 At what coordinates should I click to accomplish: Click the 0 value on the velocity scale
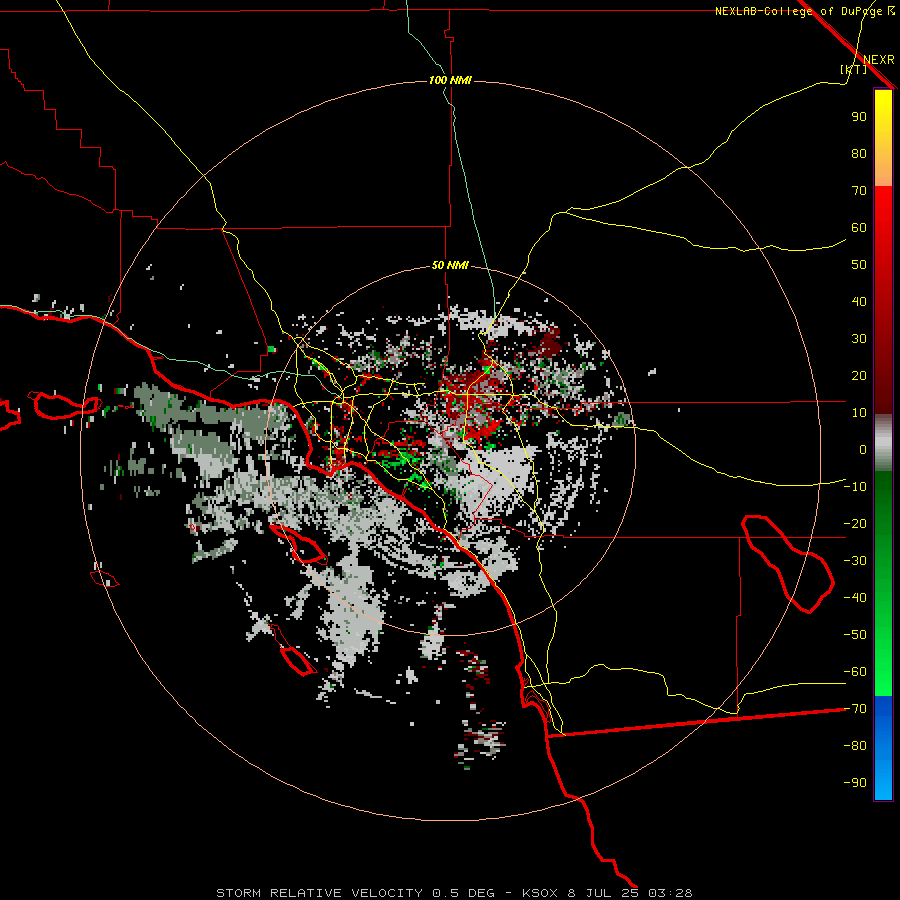tap(863, 450)
